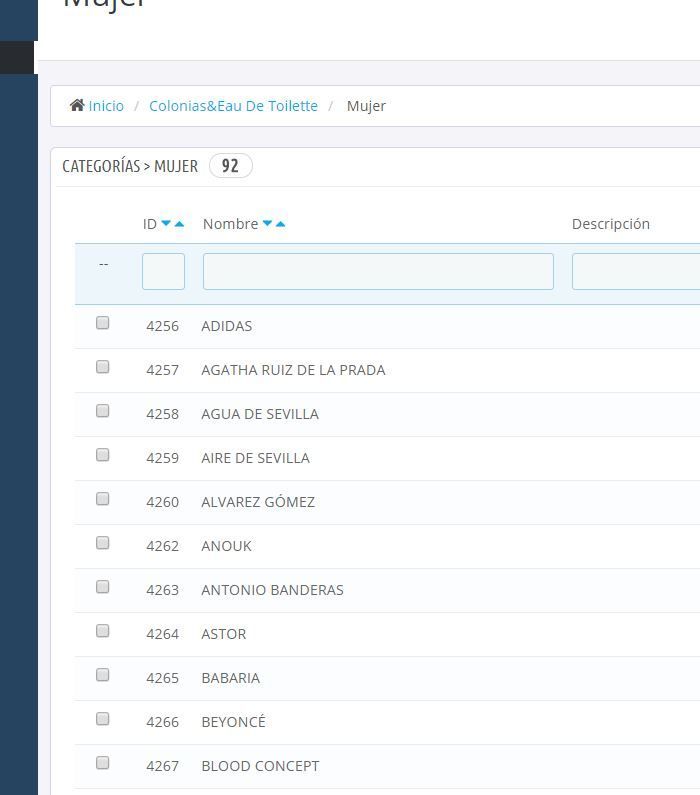Focus the Descripción filter input field
700x795 pixels.
(x=636, y=272)
